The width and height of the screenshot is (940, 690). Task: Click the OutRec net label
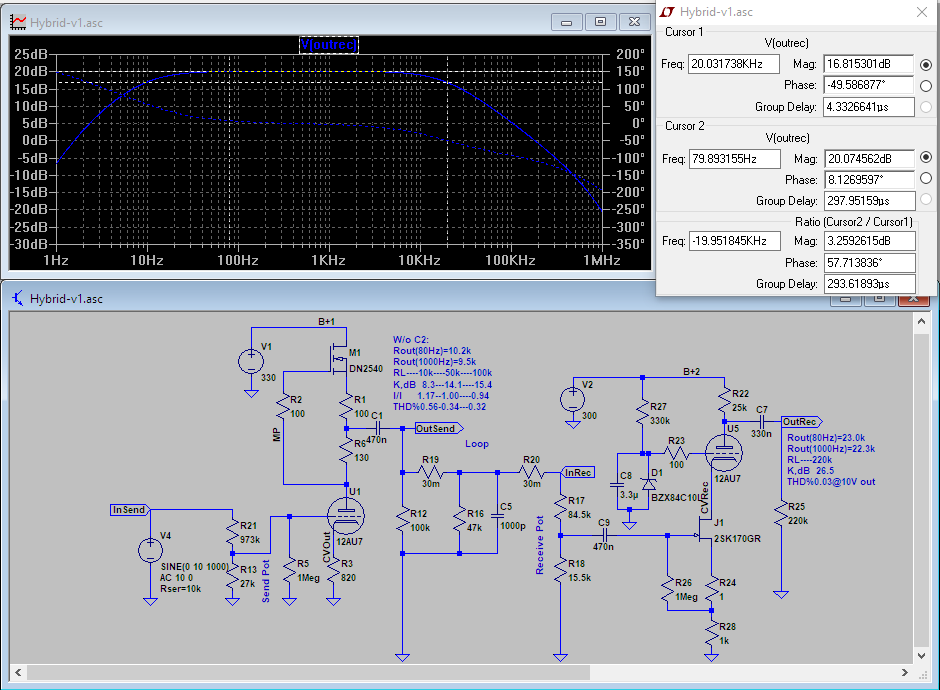pyautogui.click(x=800, y=422)
